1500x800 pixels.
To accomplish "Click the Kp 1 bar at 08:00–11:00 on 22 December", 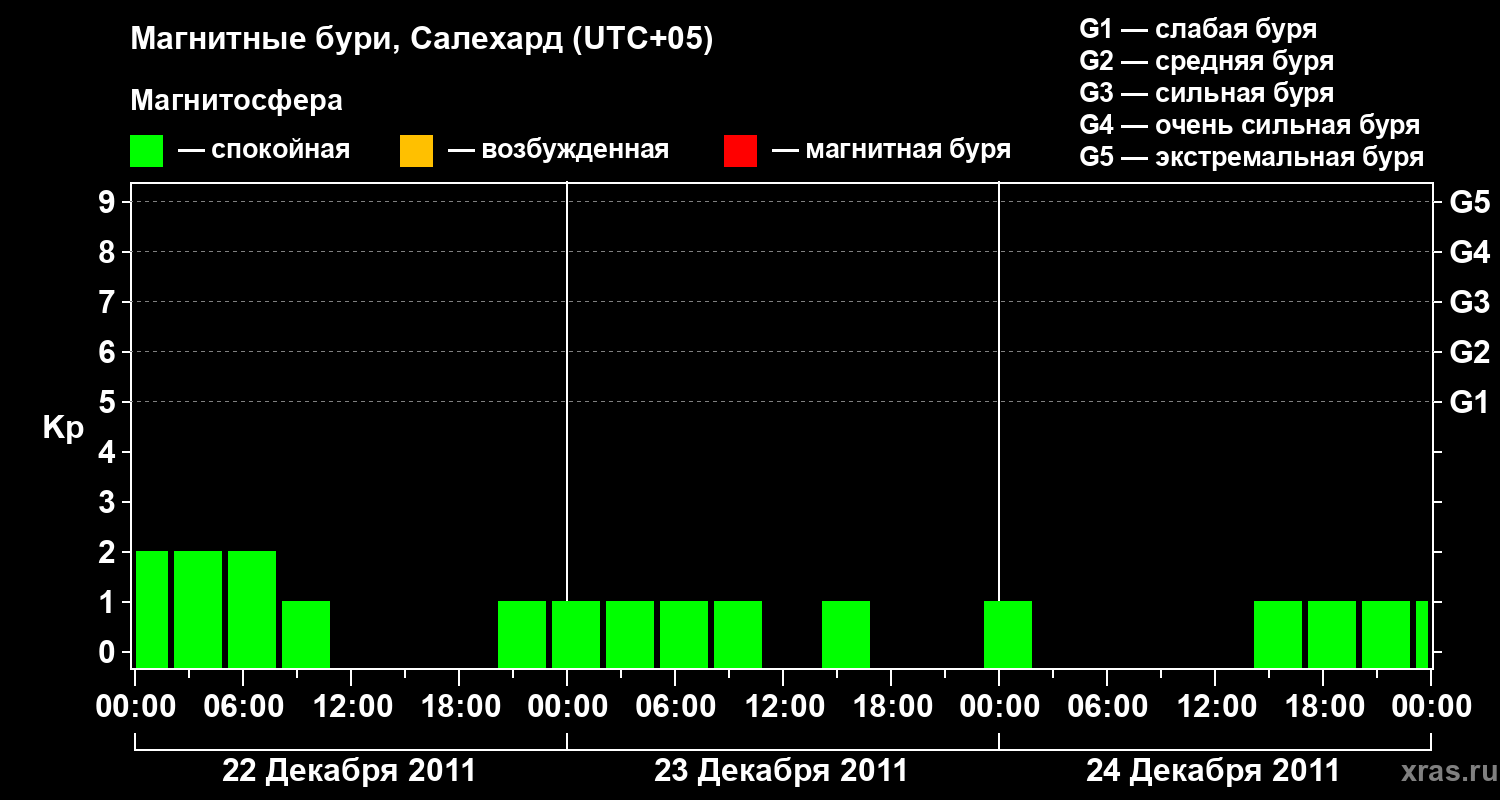I will coord(306,634).
